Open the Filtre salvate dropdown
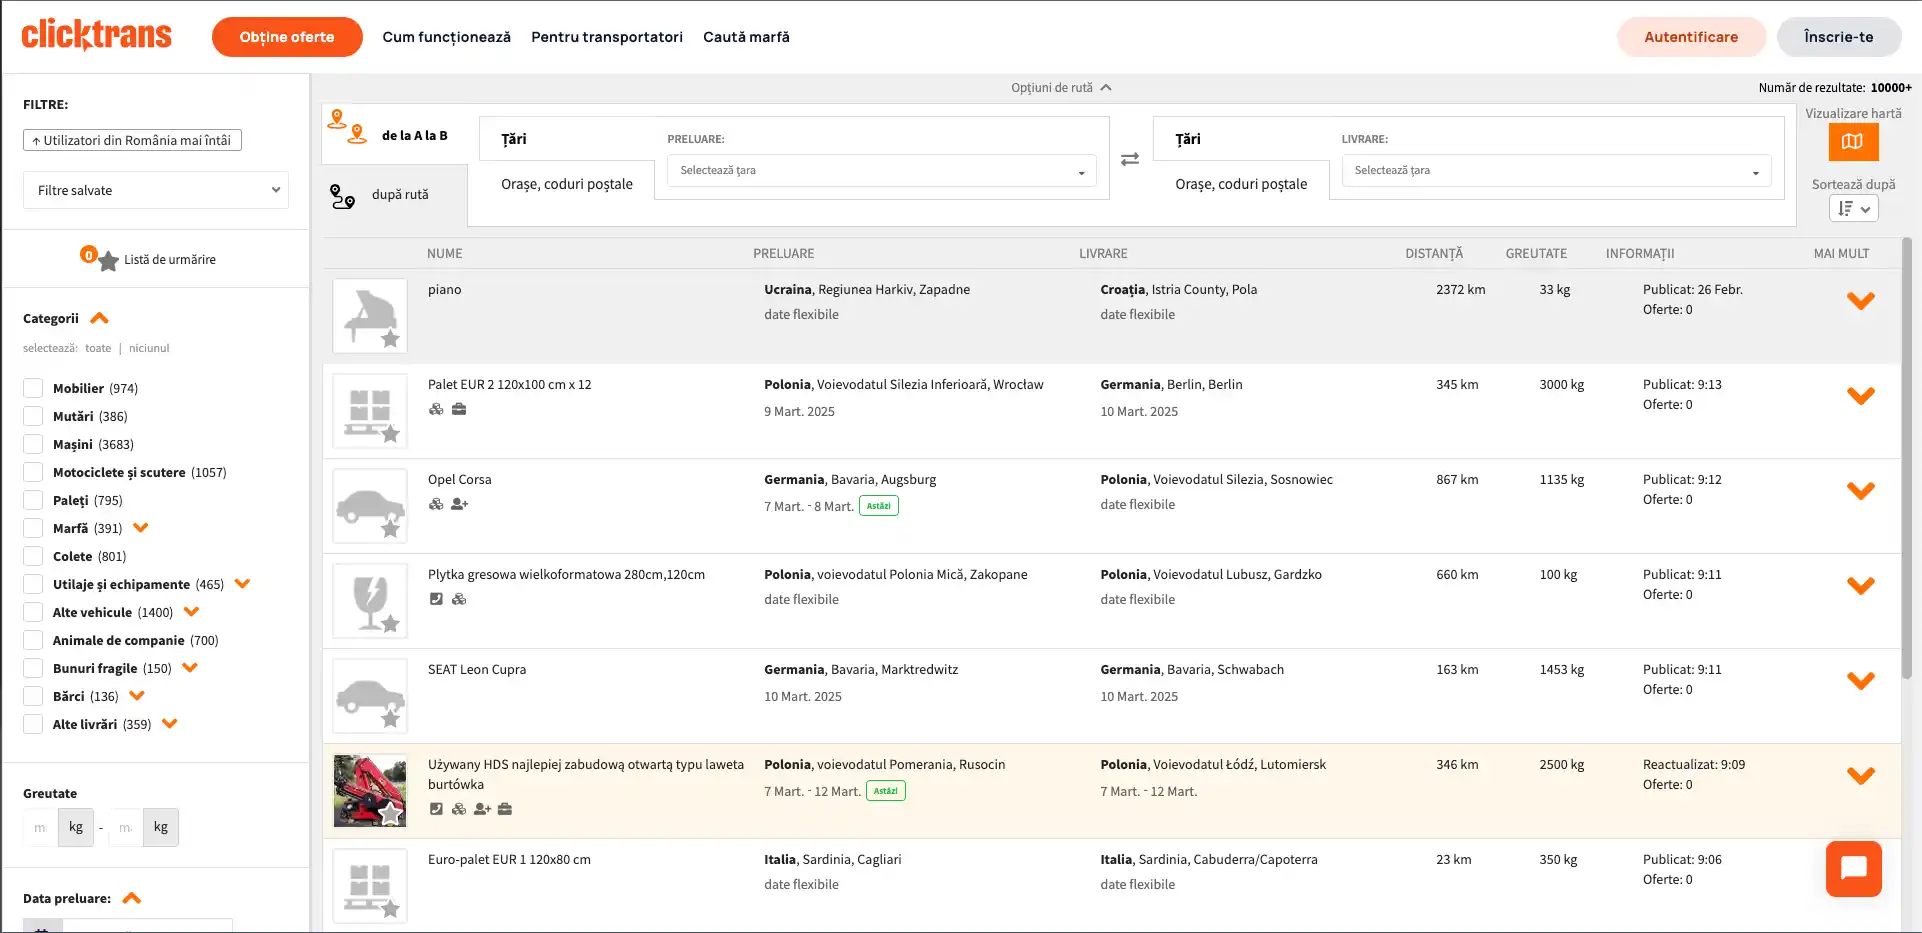This screenshot has height=933, width=1922. [x=156, y=190]
